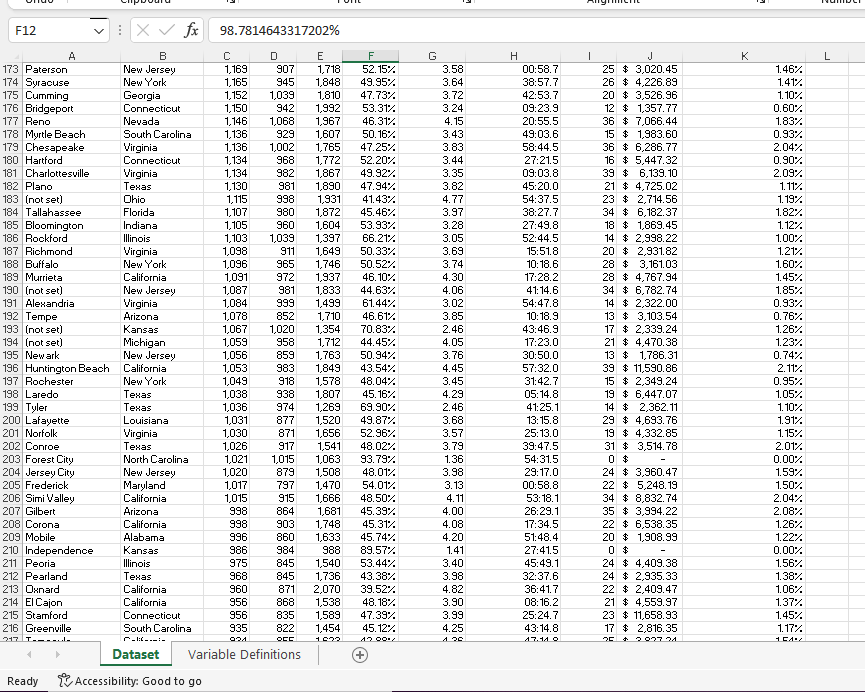The image size is (865, 692).
Task: Select Louisiana cell in Lafayette row
Action: tap(162, 420)
